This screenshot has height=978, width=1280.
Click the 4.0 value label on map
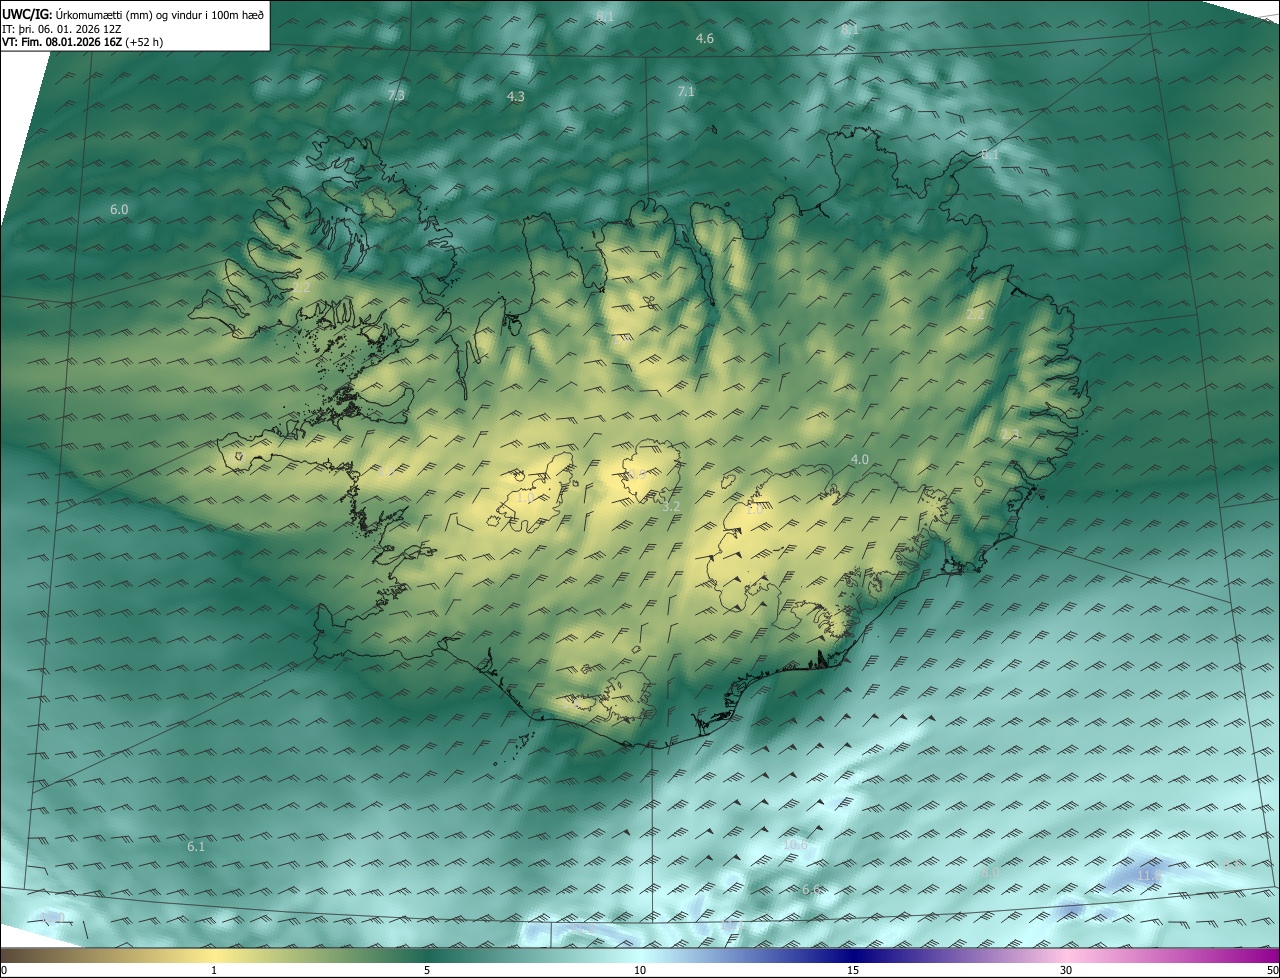click(x=860, y=459)
